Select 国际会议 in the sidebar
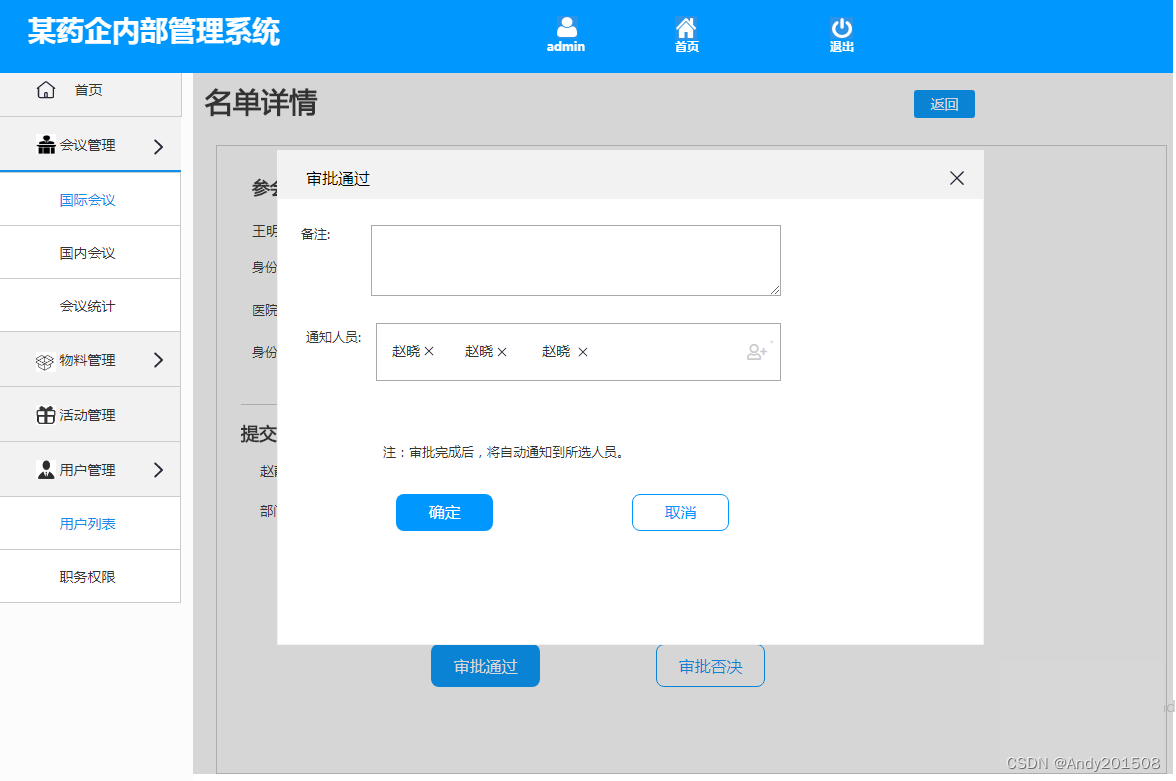1176x781 pixels. [x=90, y=198]
